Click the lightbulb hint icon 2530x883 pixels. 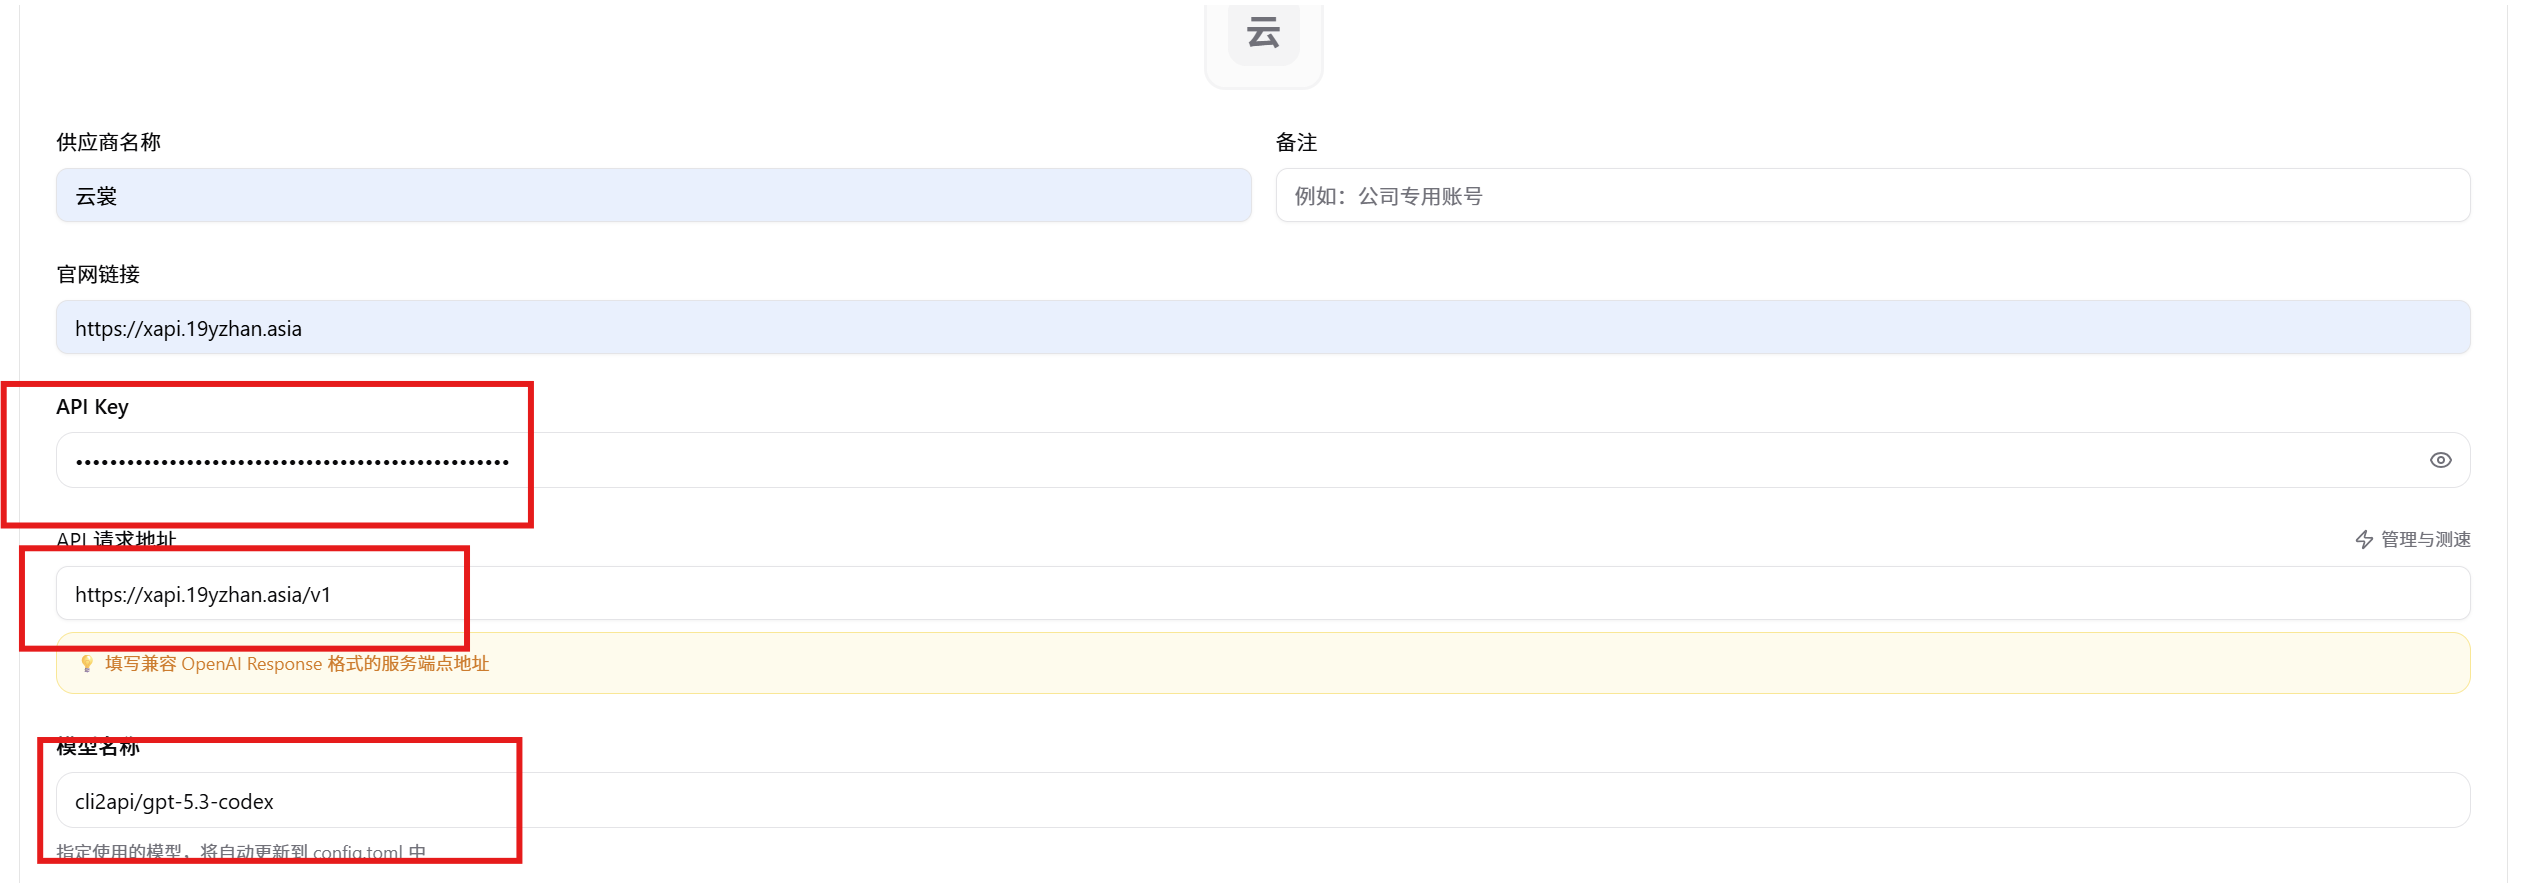click(87, 664)
